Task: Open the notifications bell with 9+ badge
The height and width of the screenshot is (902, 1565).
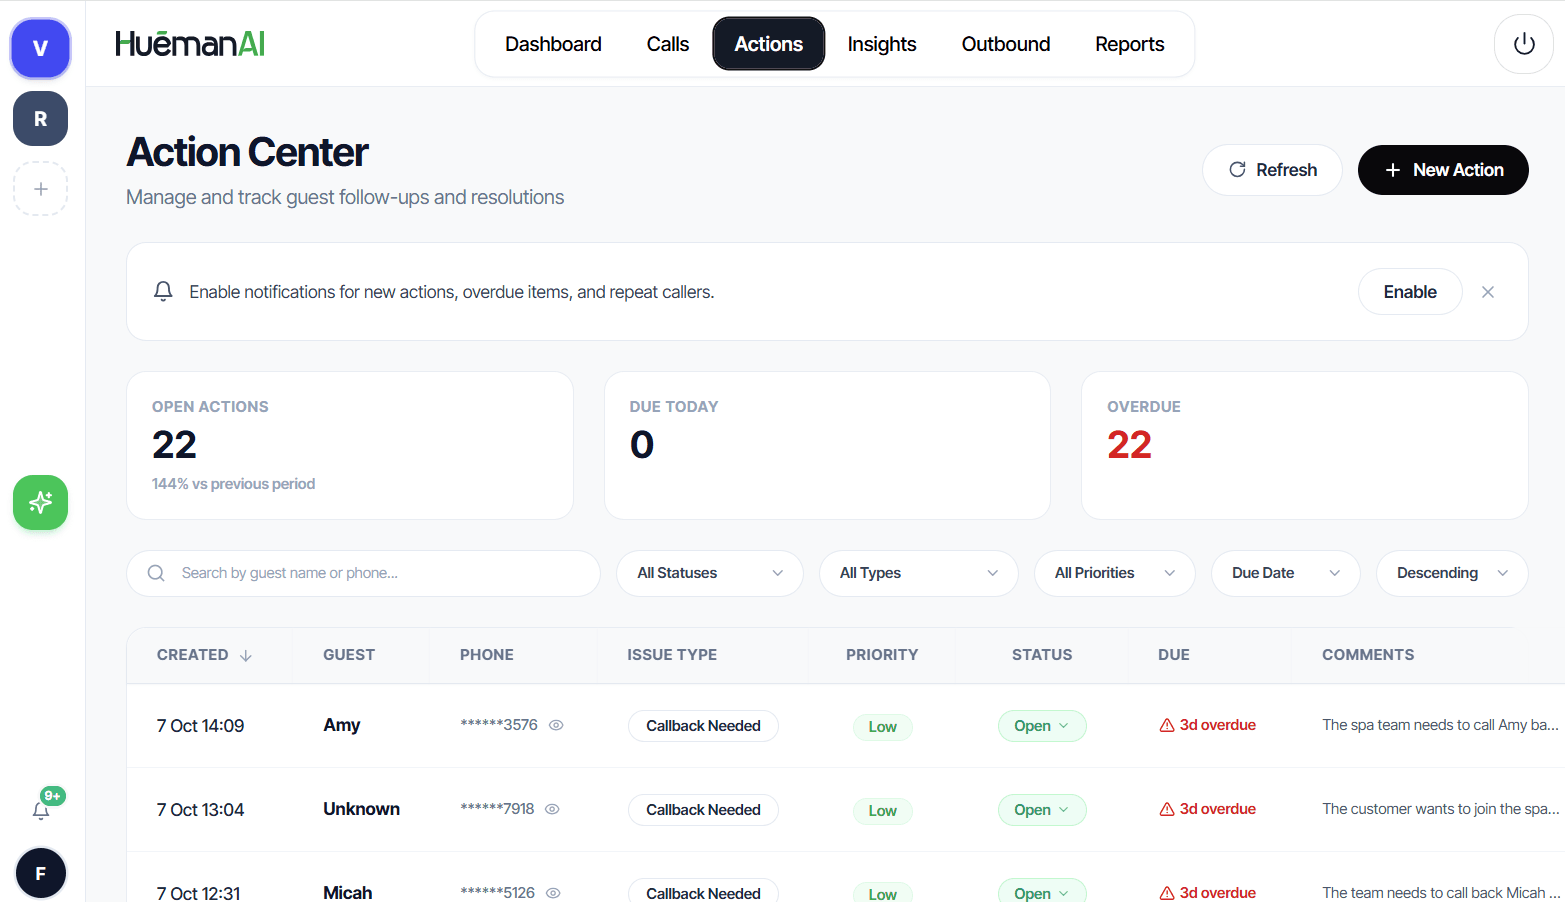Action: (x=41, y=811)
